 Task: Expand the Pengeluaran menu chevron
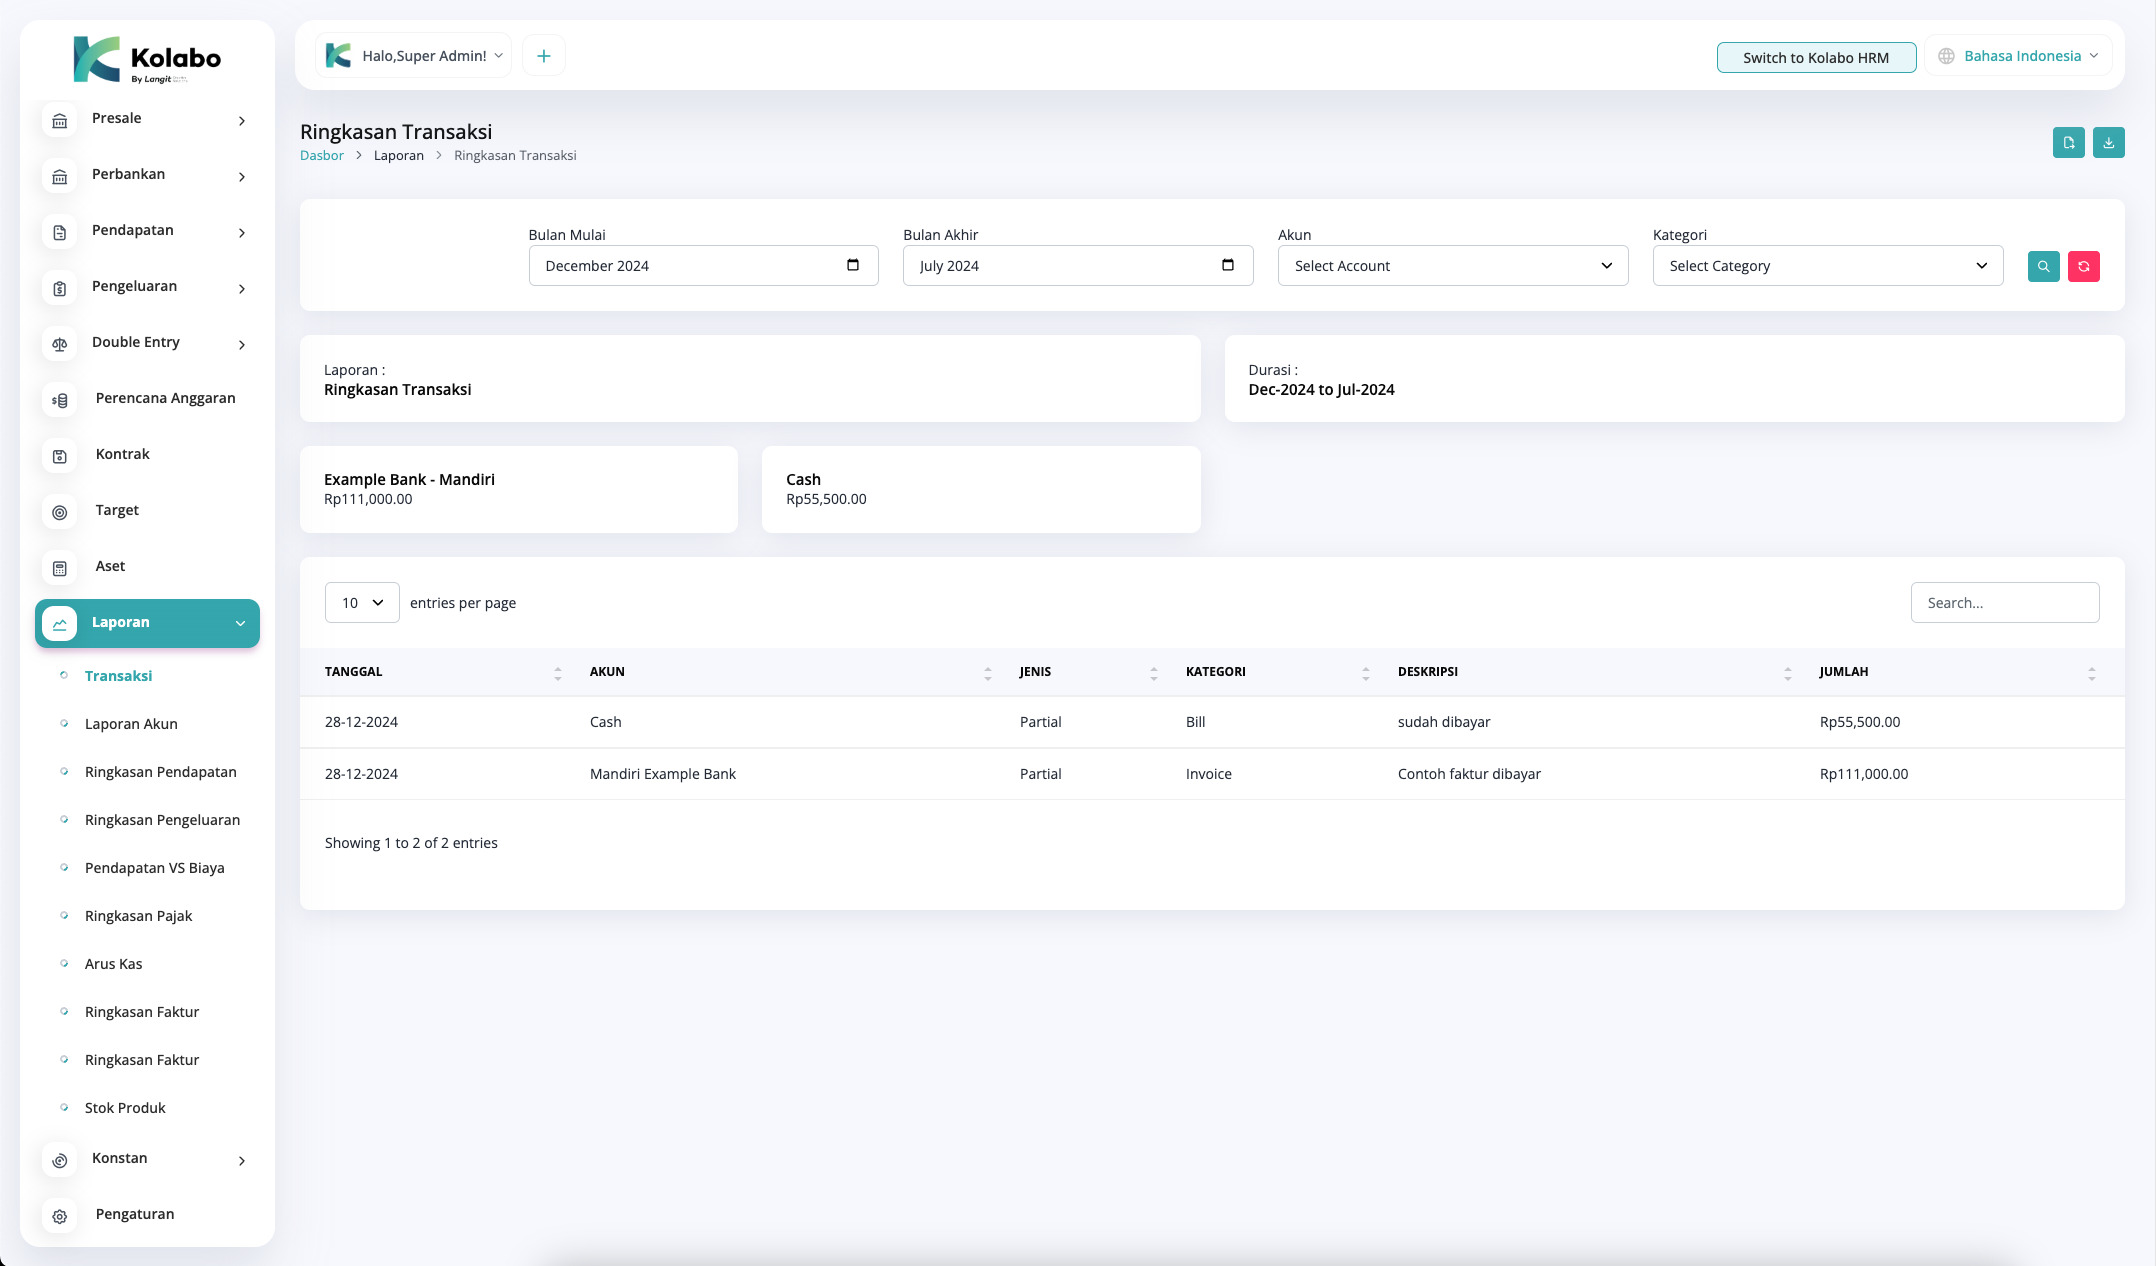click(242, 289)
